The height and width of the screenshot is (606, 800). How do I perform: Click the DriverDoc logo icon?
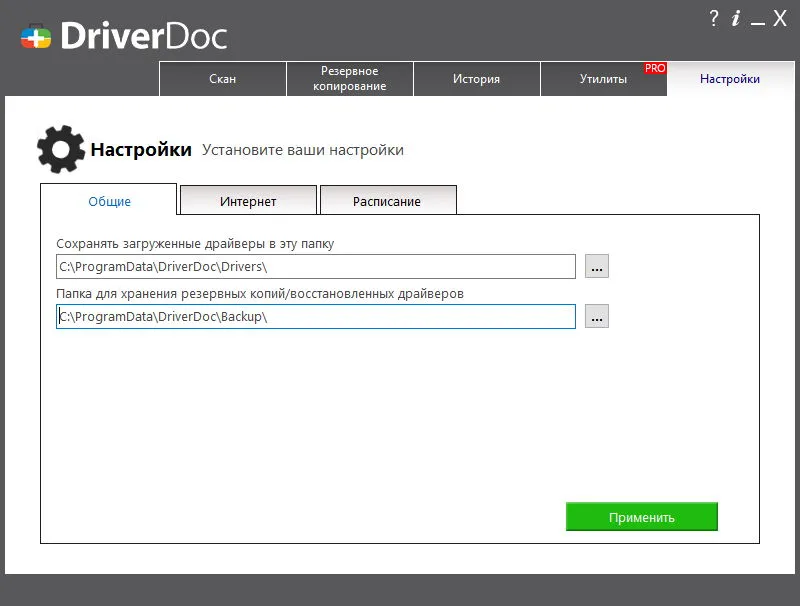pos(36,37)
